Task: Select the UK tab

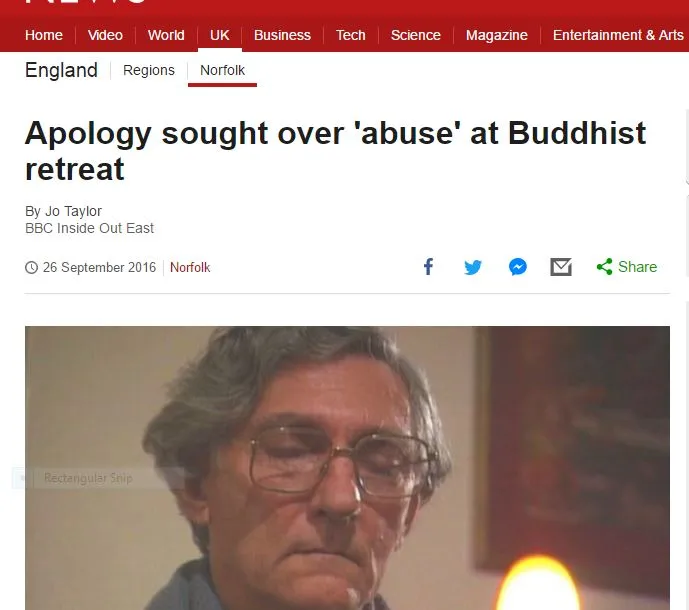Action: pyautogui.click(x=219, y=35)
